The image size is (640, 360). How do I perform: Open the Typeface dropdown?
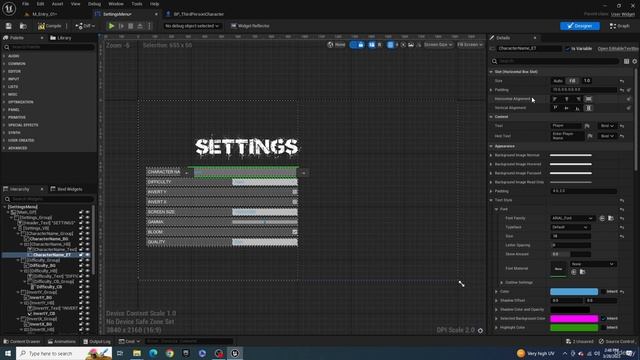click(x=570, y=227)
